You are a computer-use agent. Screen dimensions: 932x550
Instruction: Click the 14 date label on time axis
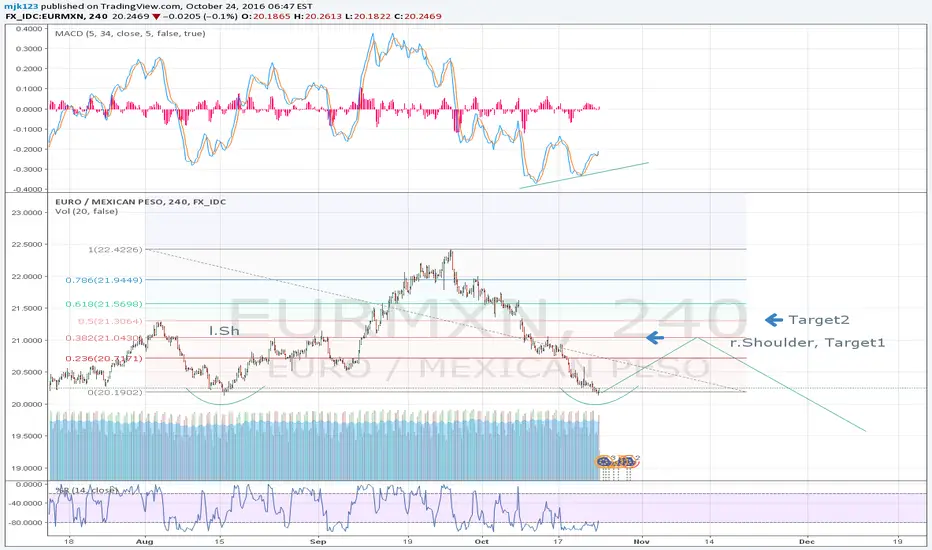pyautogui.click(x=710, y=542)
